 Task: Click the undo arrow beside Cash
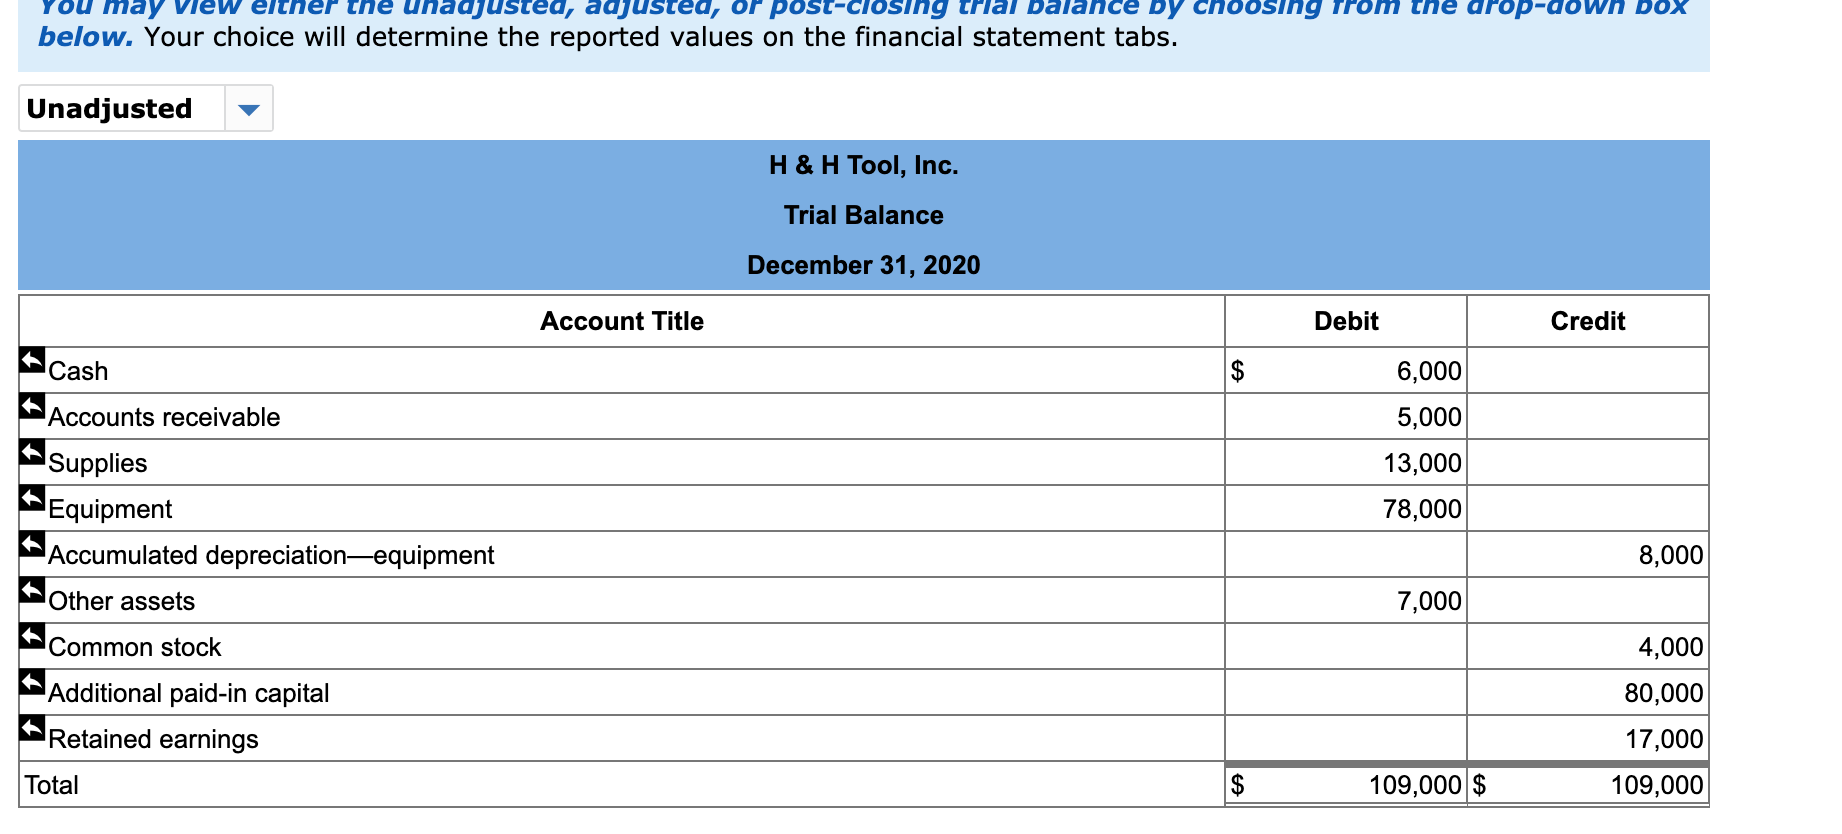pyautogui.click(x=31, y=359)
